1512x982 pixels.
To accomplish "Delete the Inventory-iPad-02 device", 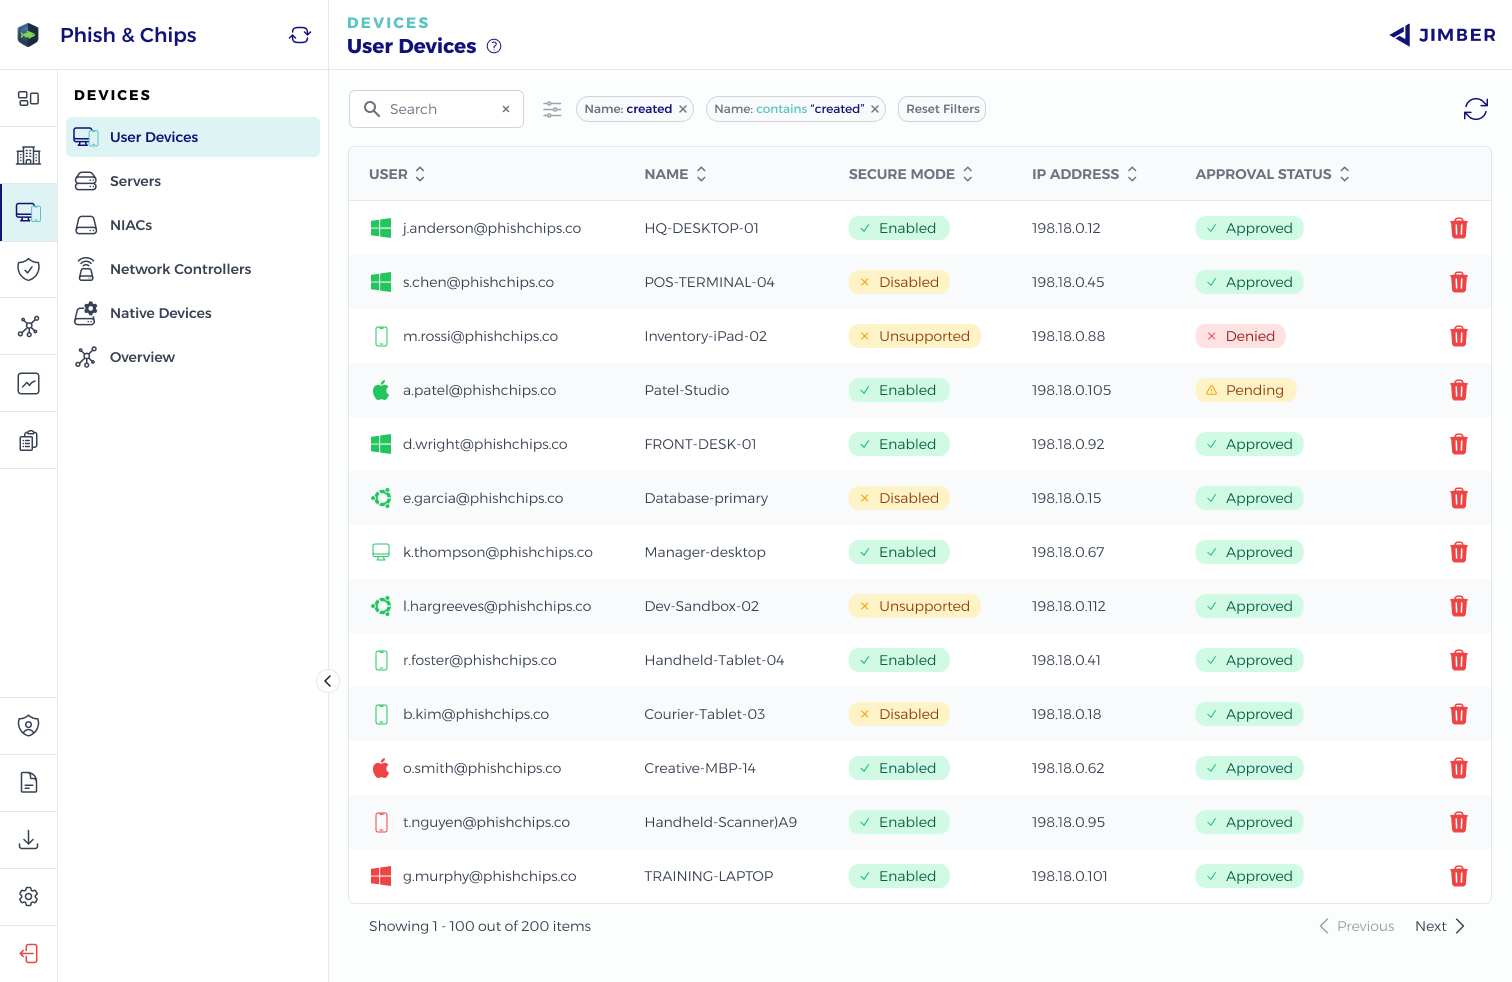I will pyautogui.click(x=1459, y=336).
